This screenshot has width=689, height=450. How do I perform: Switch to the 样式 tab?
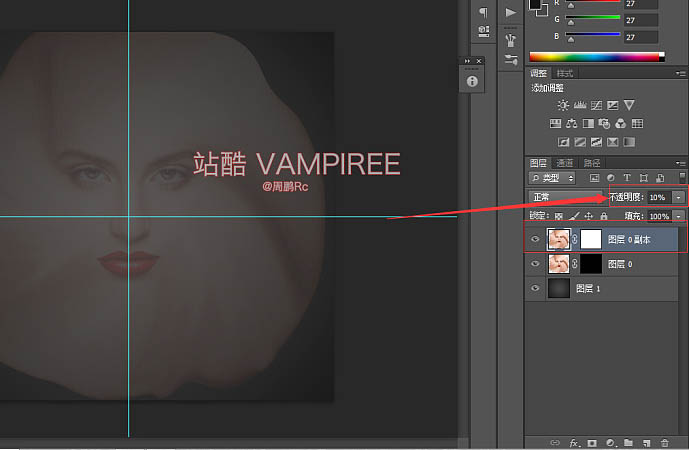(565, 73)
